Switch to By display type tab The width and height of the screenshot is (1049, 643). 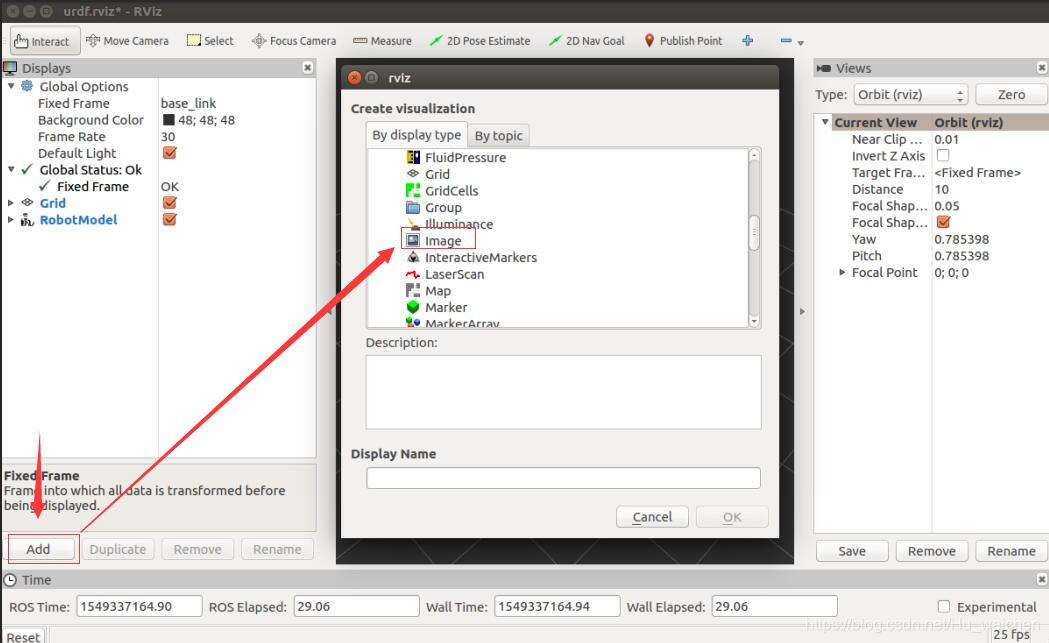416,135
